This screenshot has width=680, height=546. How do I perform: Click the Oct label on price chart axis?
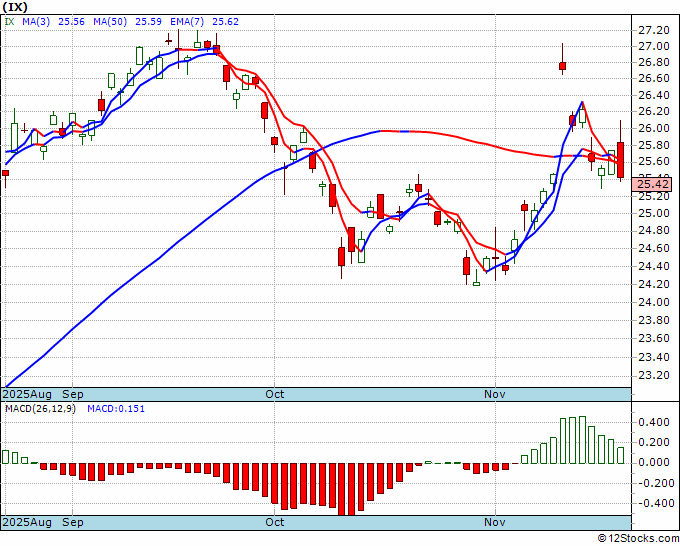click(275, 394)
